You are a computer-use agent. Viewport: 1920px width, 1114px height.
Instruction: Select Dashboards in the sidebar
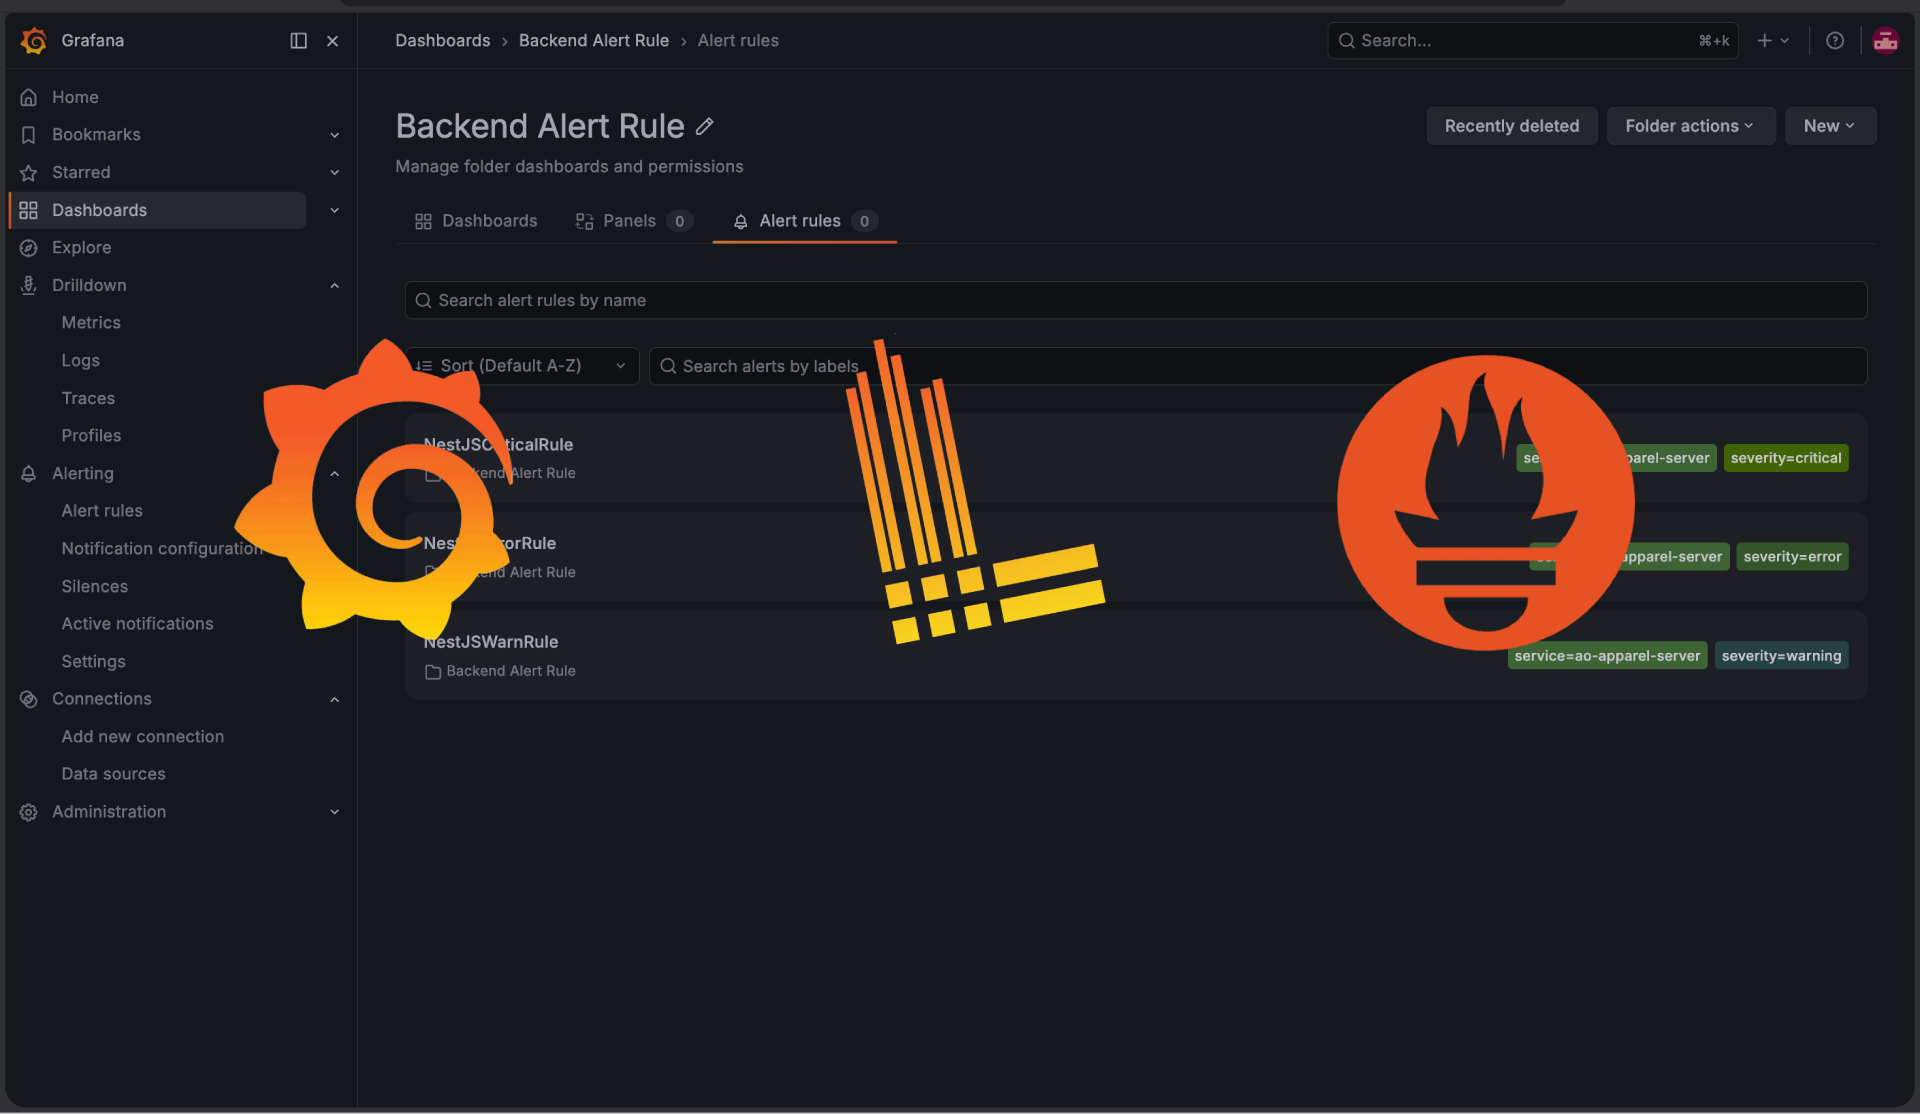coord(158,210)
